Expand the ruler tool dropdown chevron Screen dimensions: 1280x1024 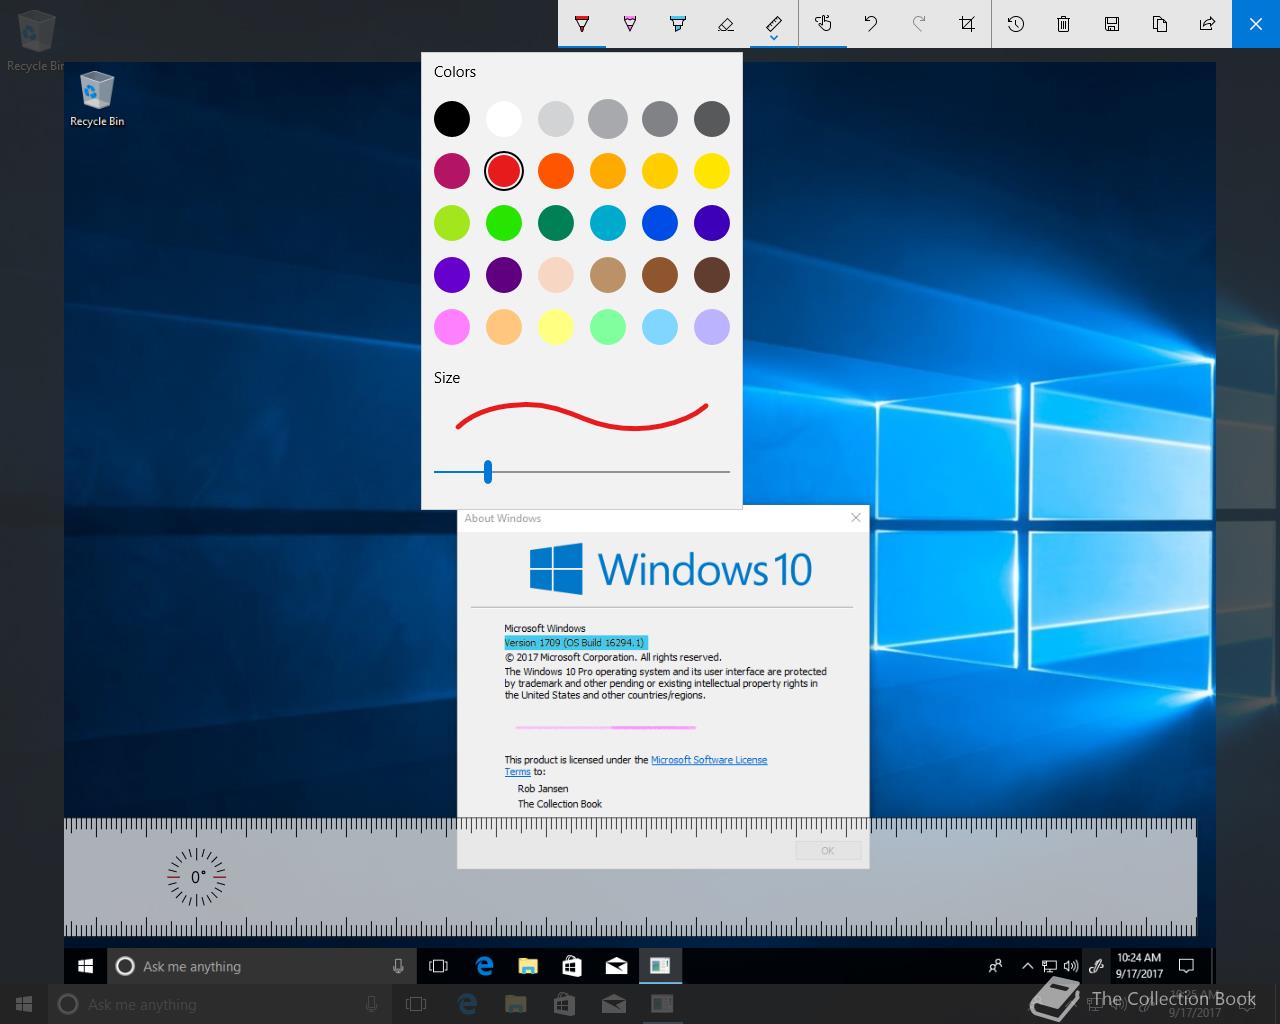tap(774, 39)
